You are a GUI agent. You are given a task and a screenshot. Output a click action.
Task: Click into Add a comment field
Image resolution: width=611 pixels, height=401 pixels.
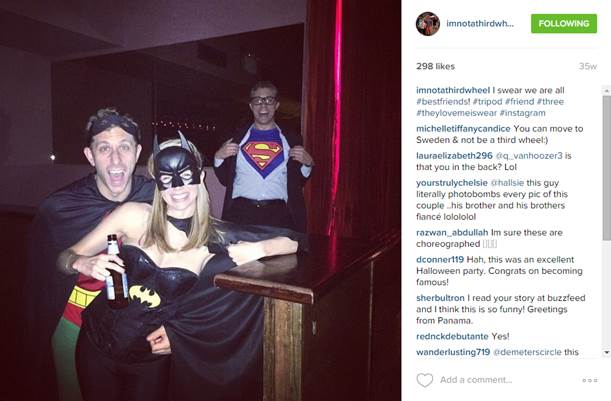[x=507, y=380]
